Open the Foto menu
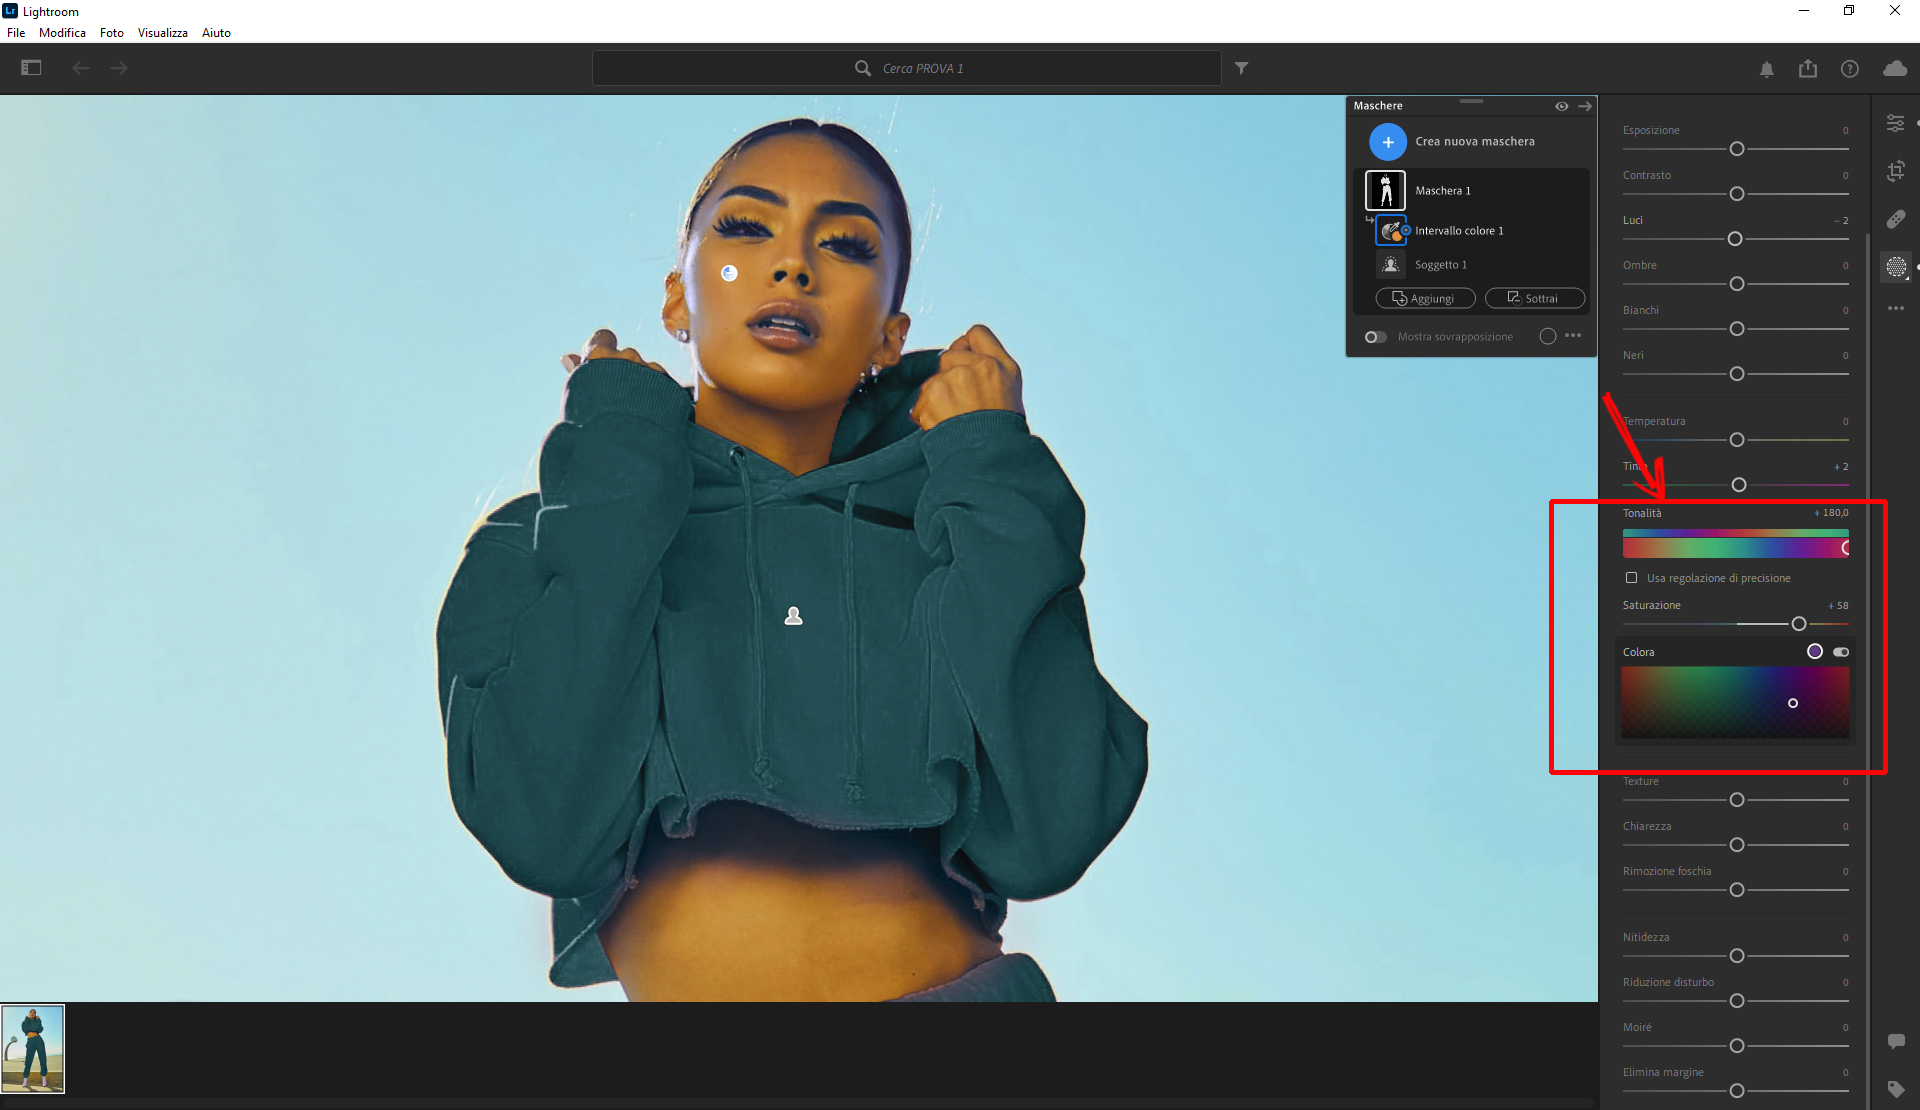Screen dimensions: 1920x1110 (111, 33)
